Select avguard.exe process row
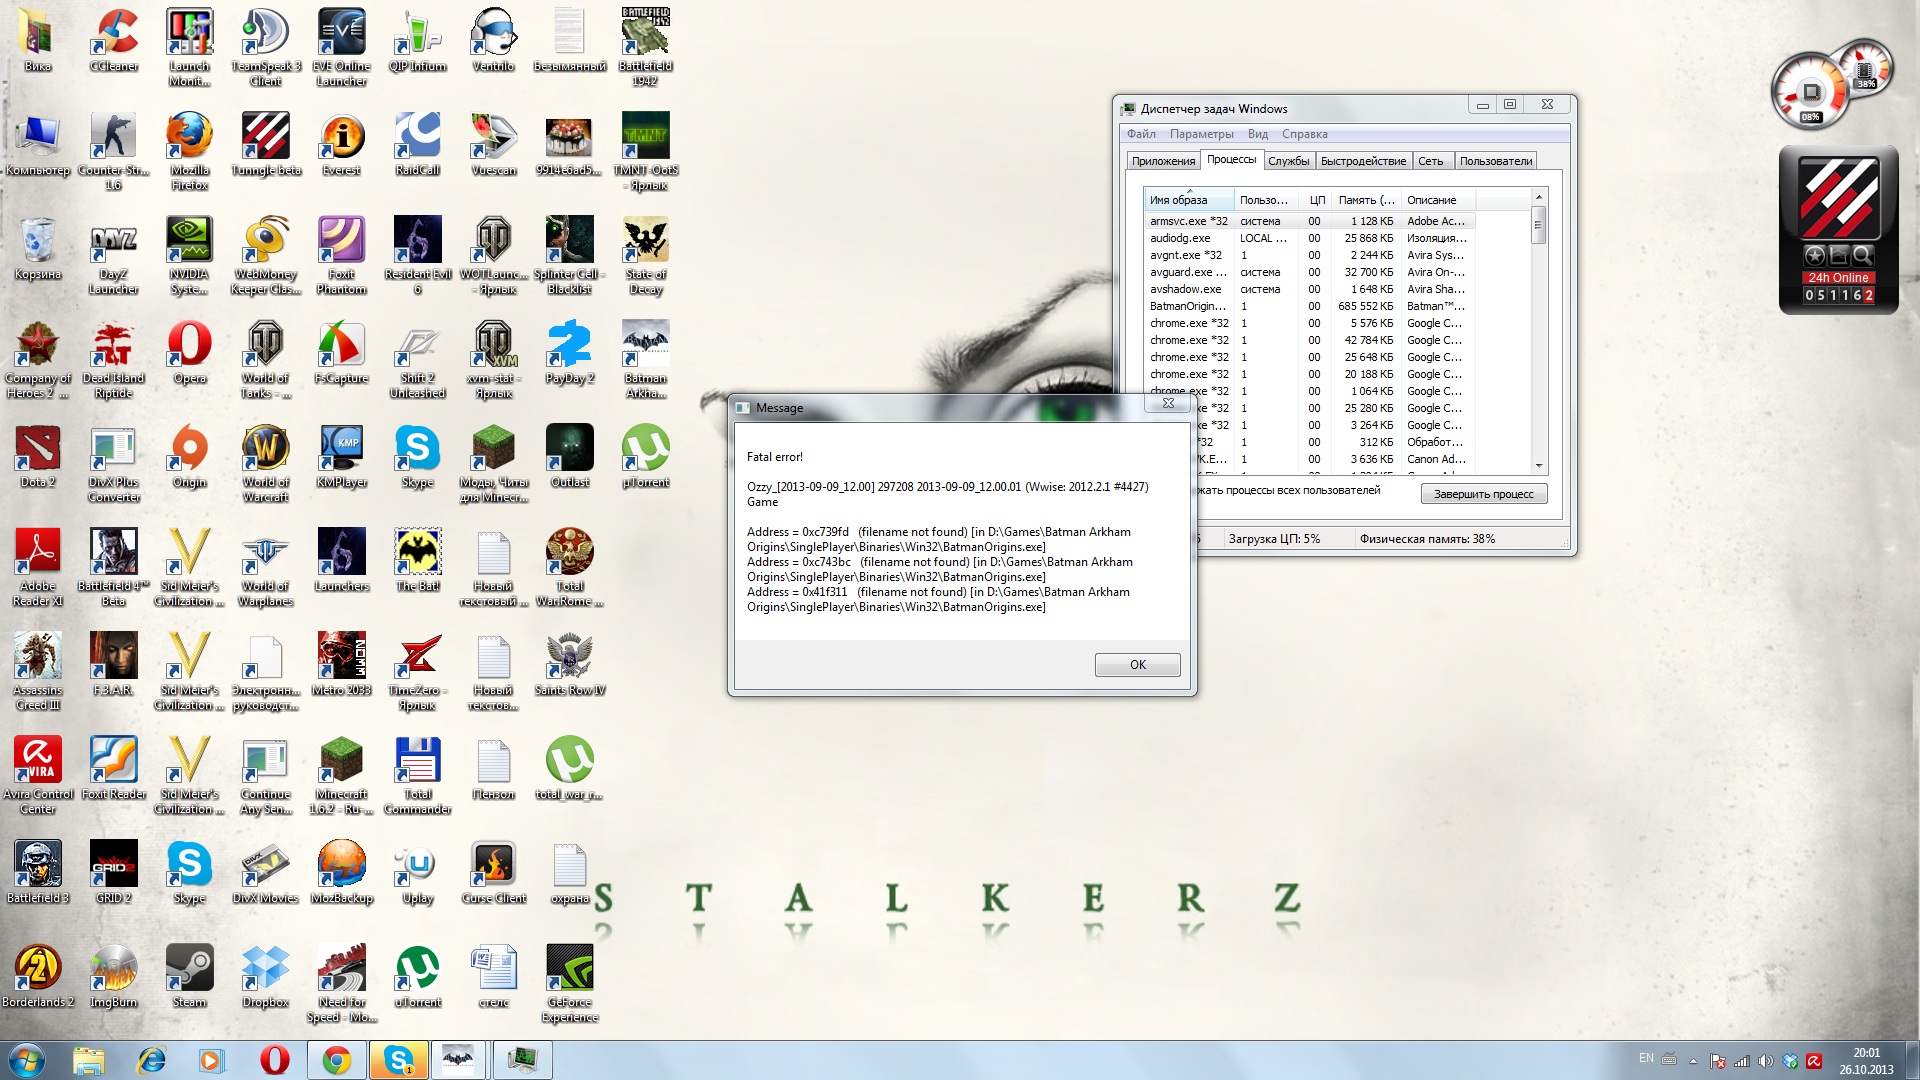 (1310, 272)
